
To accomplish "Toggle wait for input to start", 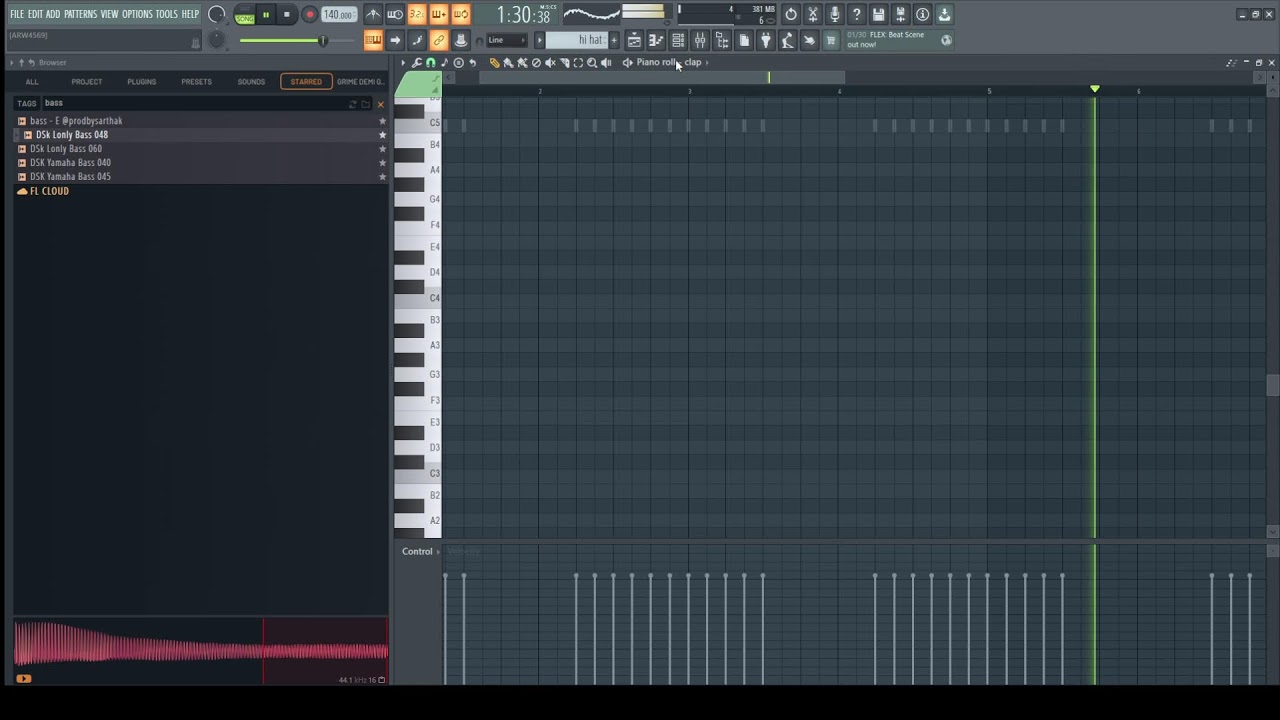I will (x=395, y=15).
